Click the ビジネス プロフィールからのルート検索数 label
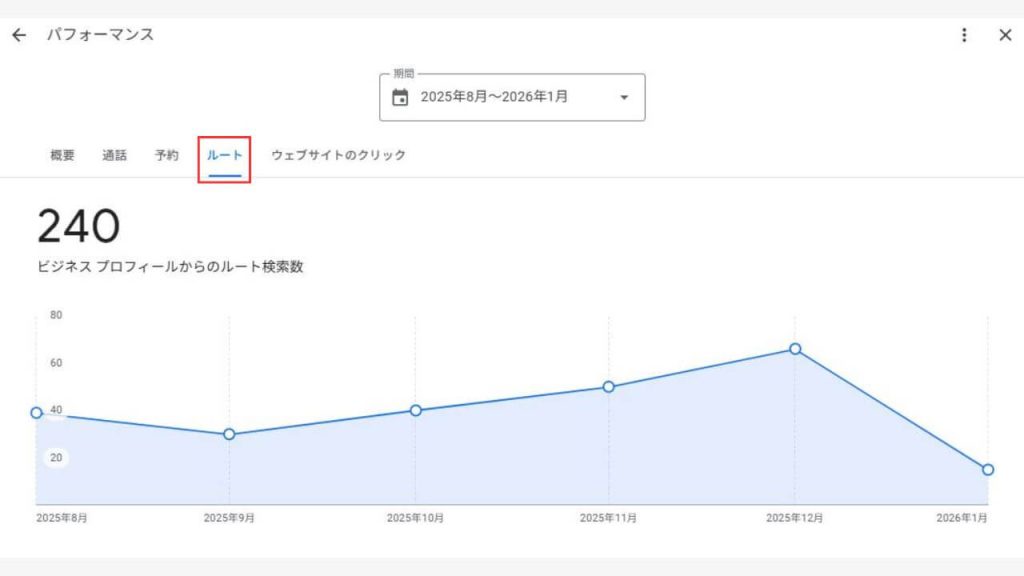This screenshot has height=576, width=1024. [x=170, y=268]
